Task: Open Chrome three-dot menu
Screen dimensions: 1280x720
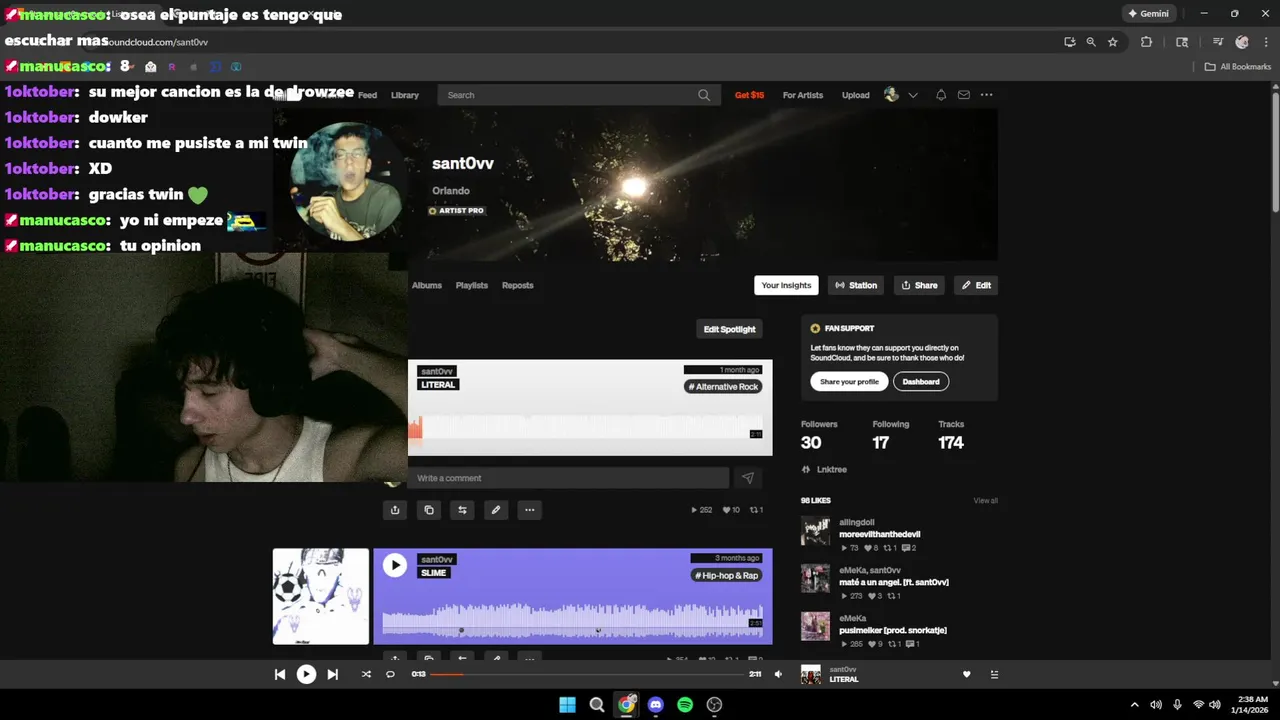Action: point(1265,42)
